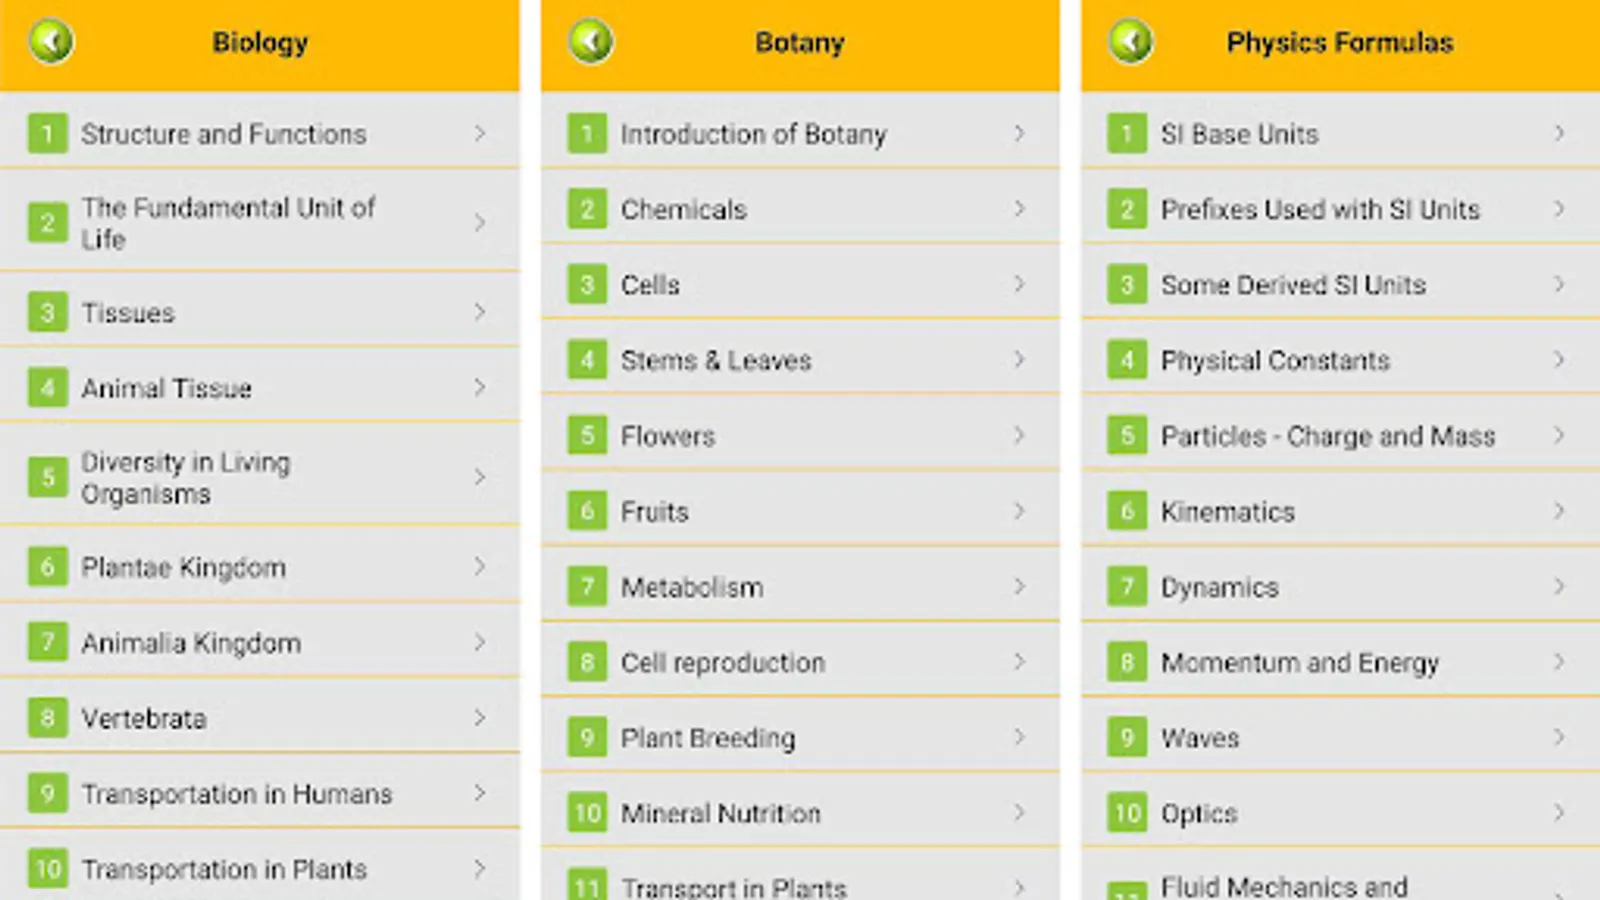Click the number 8 badge beside Vertebrata
Screen dimensions: 1600x900
click(x=47, y=717)
